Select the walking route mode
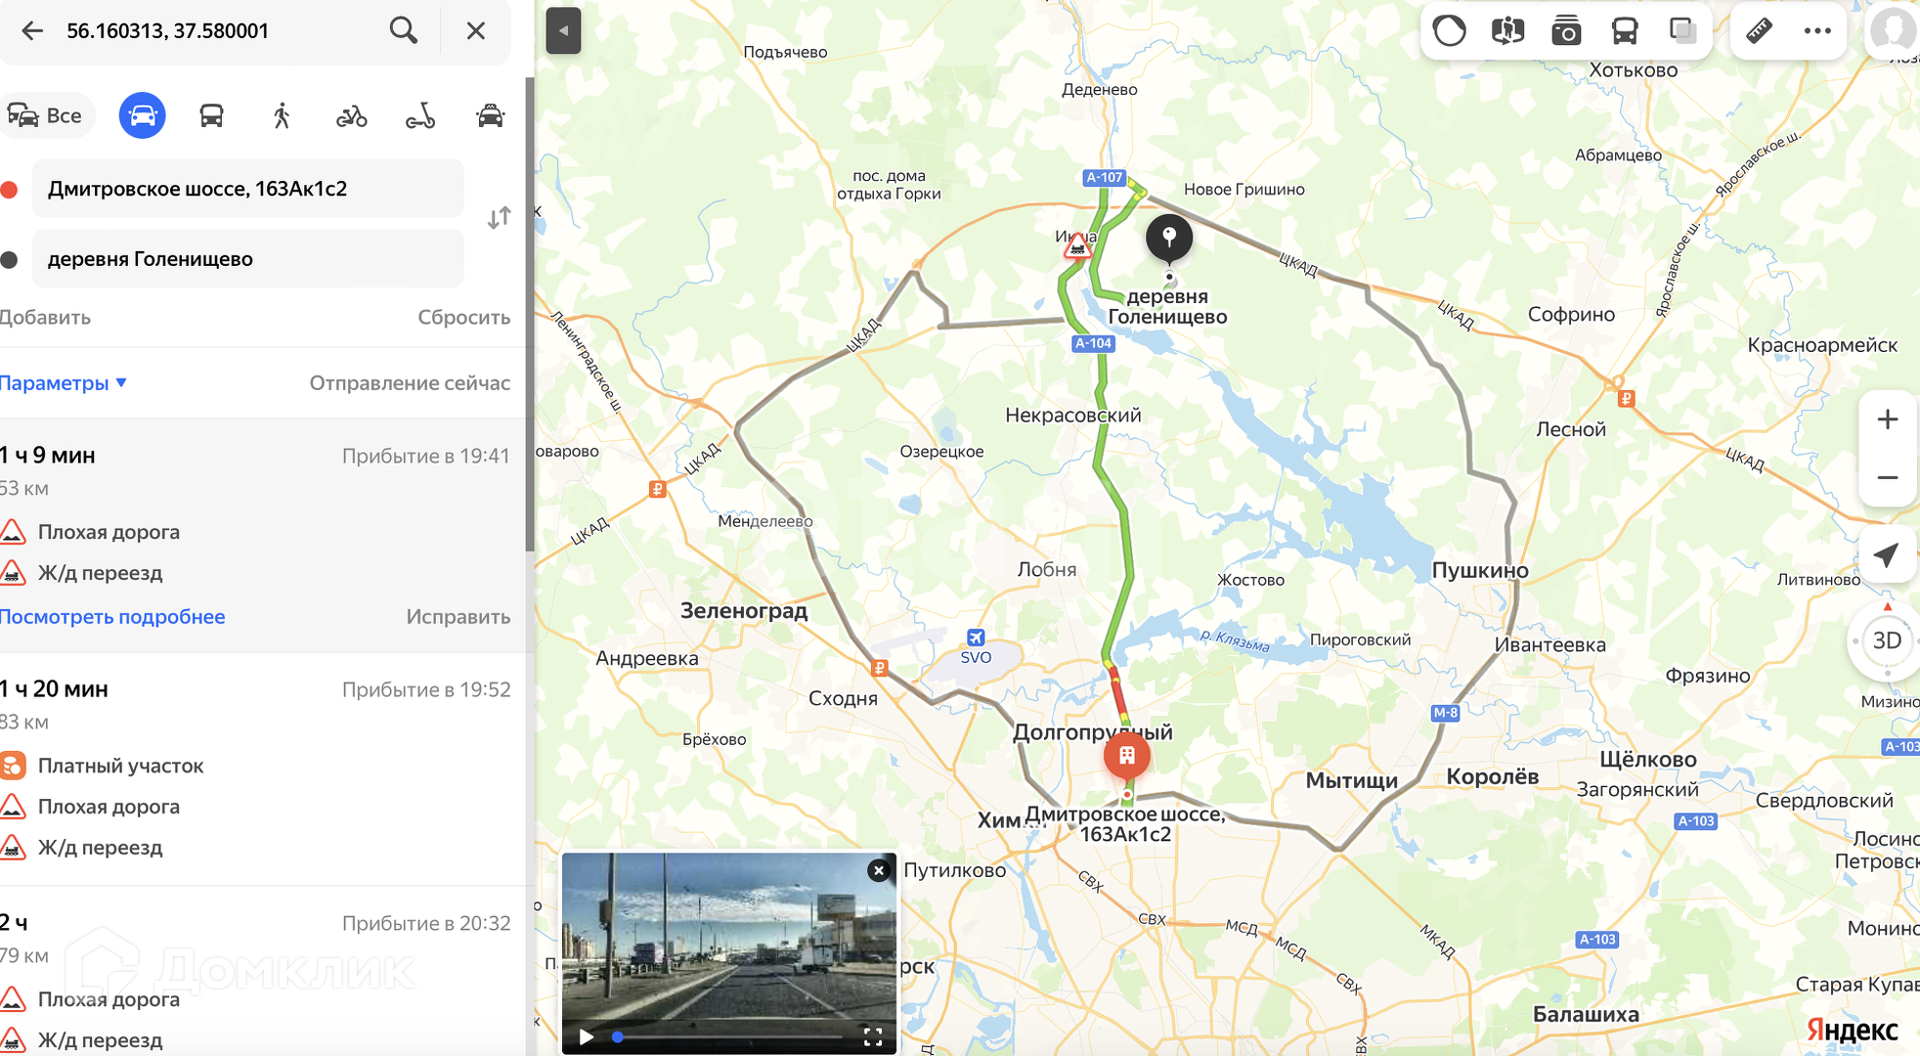Image resolution: width=1920 pixels, height=1056 pixels. (x=281, y=116)
